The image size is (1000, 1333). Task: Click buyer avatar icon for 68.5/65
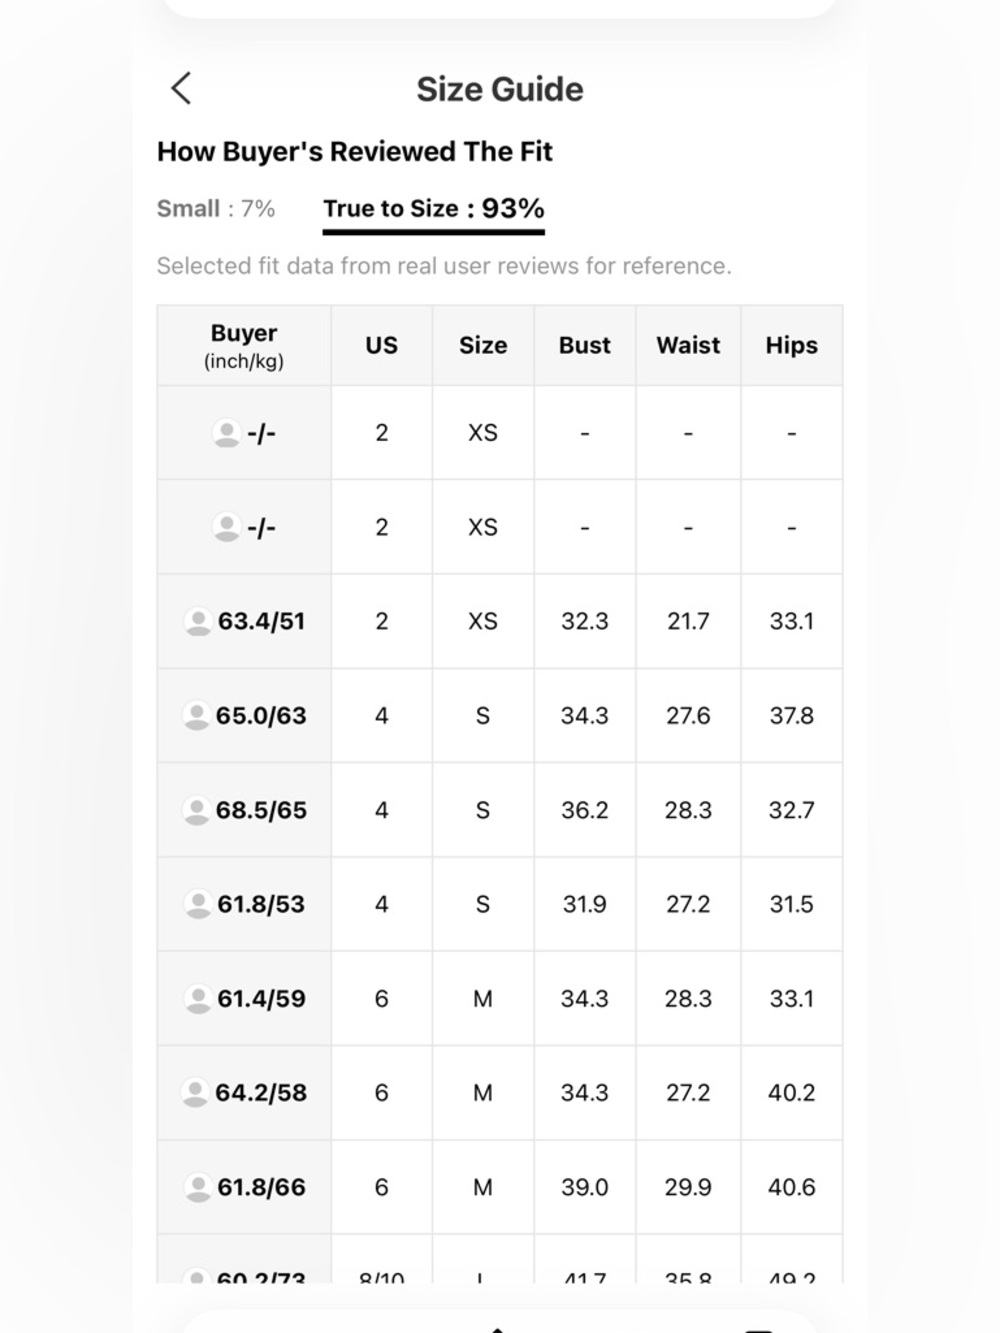click(x=196, y=810)
